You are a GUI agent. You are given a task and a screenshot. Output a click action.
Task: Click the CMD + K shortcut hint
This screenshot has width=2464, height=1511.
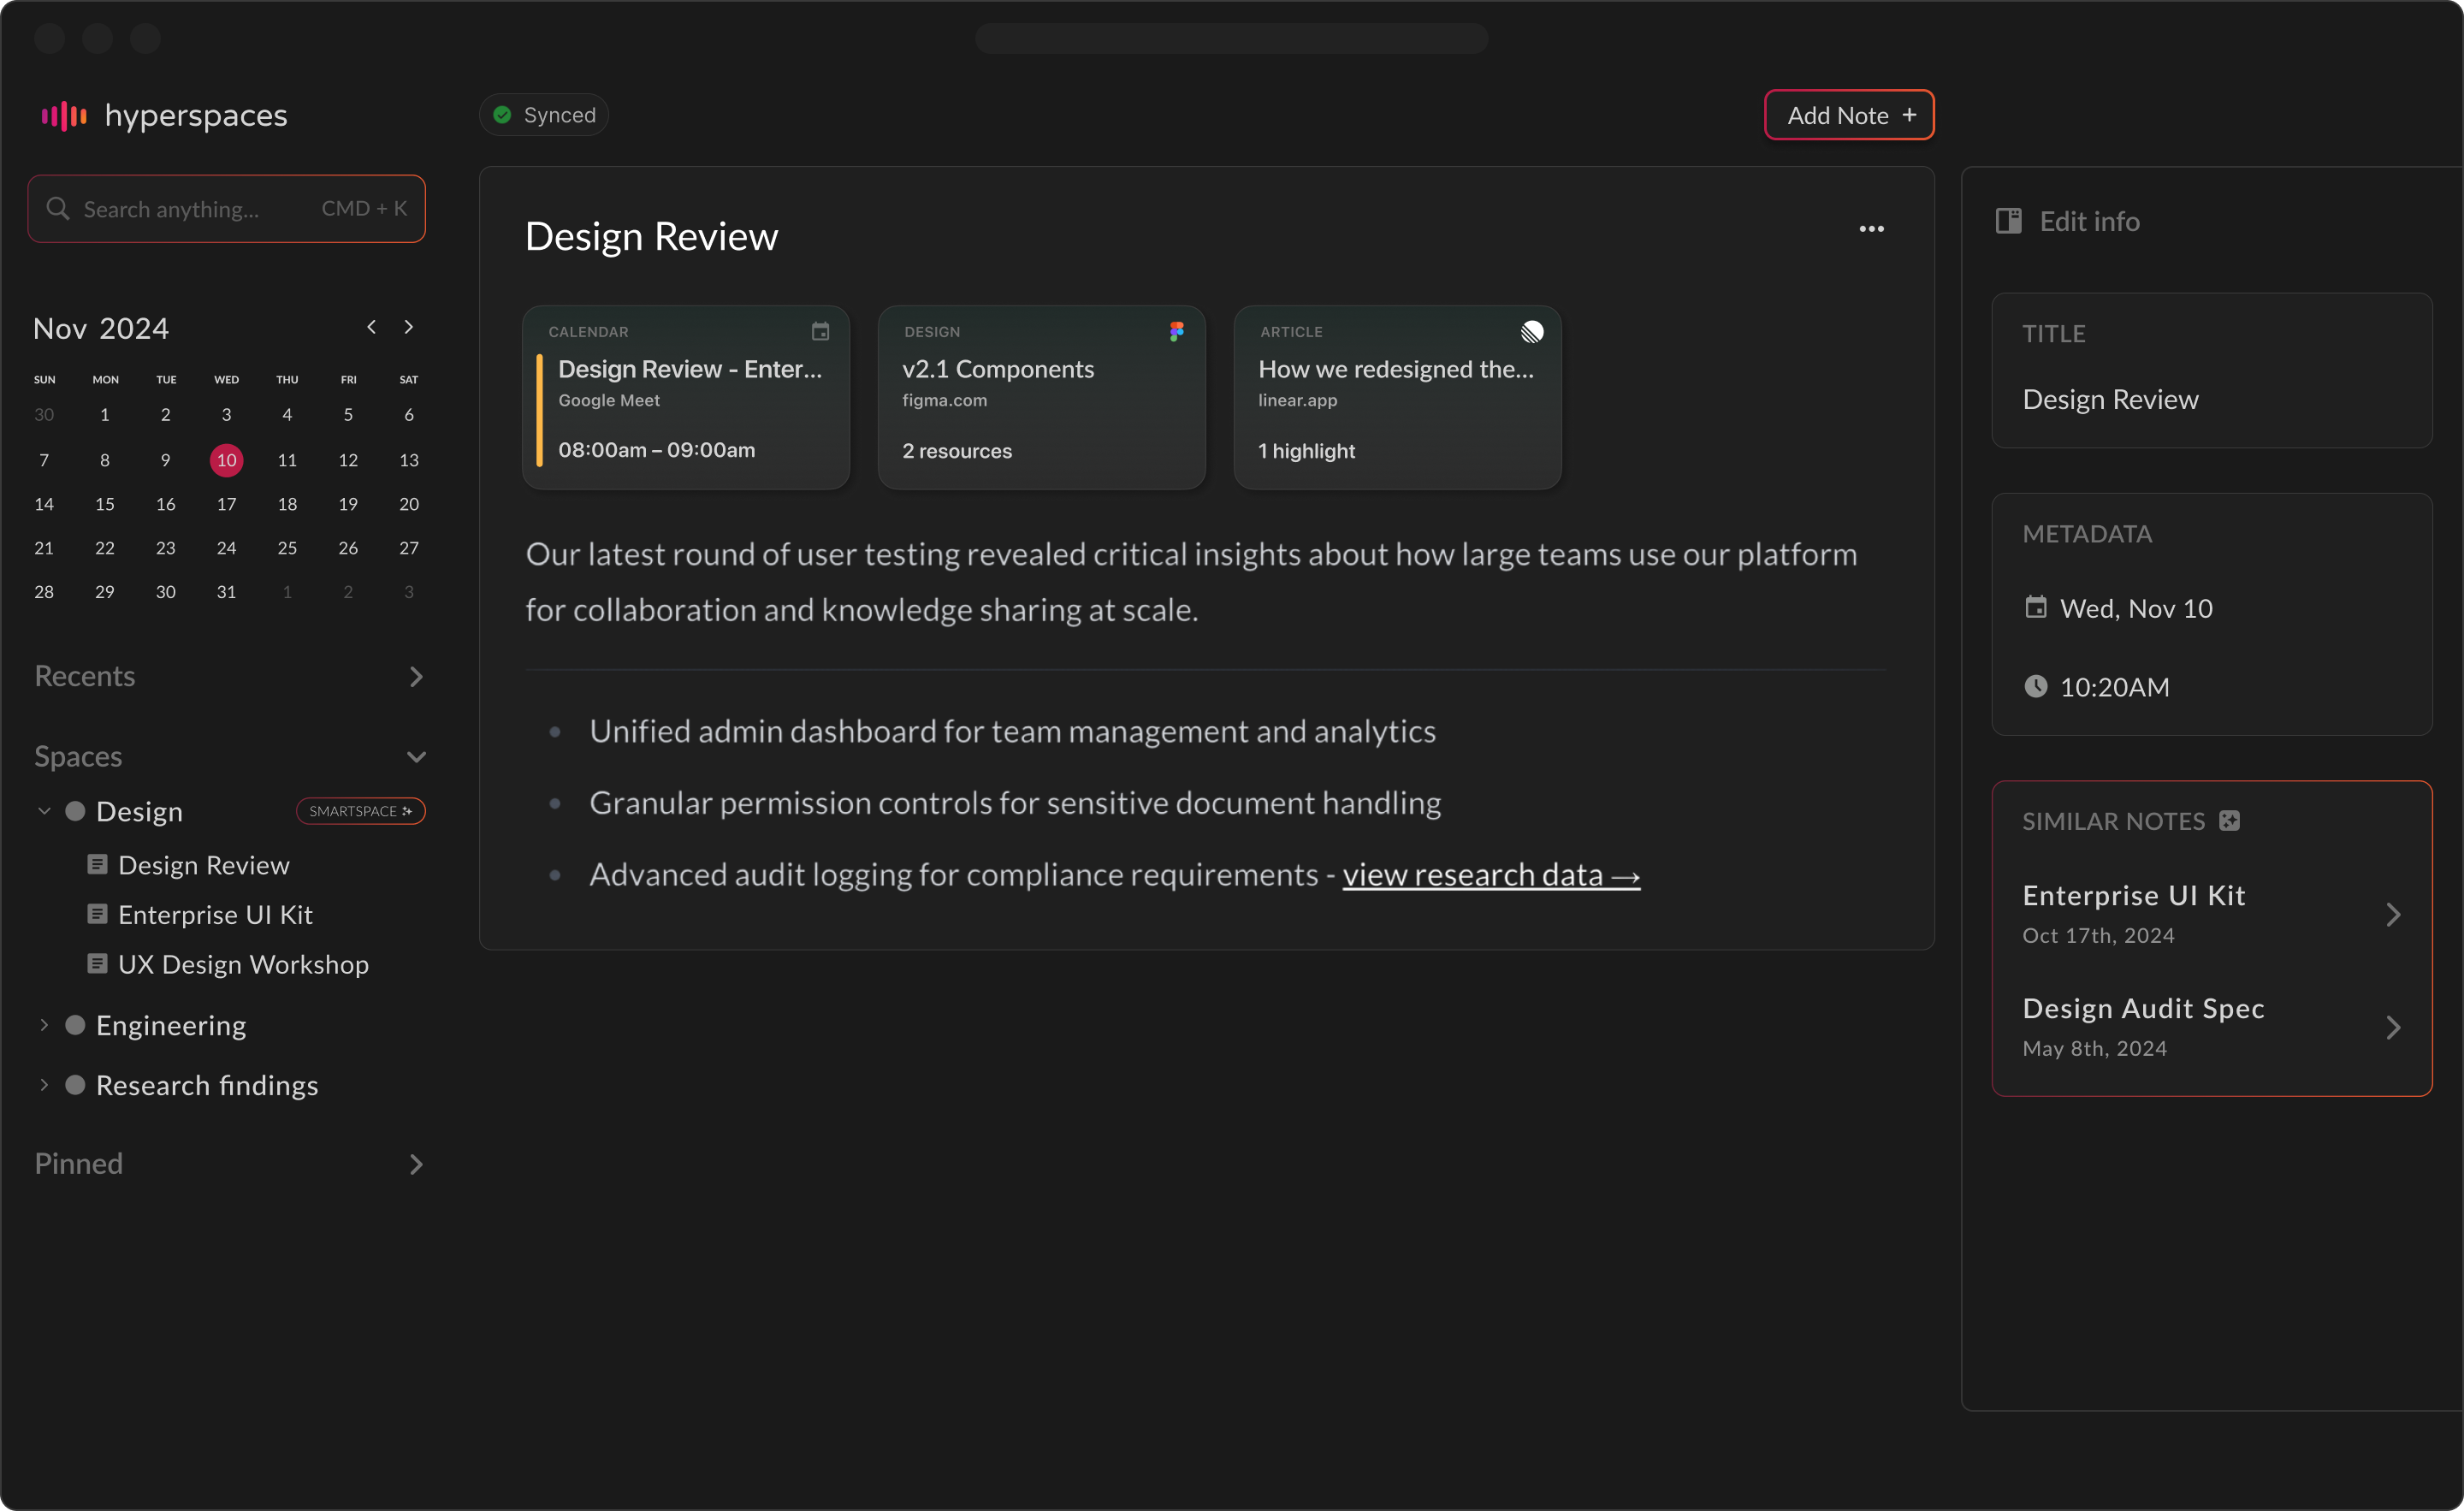click(x=364, y=208)
